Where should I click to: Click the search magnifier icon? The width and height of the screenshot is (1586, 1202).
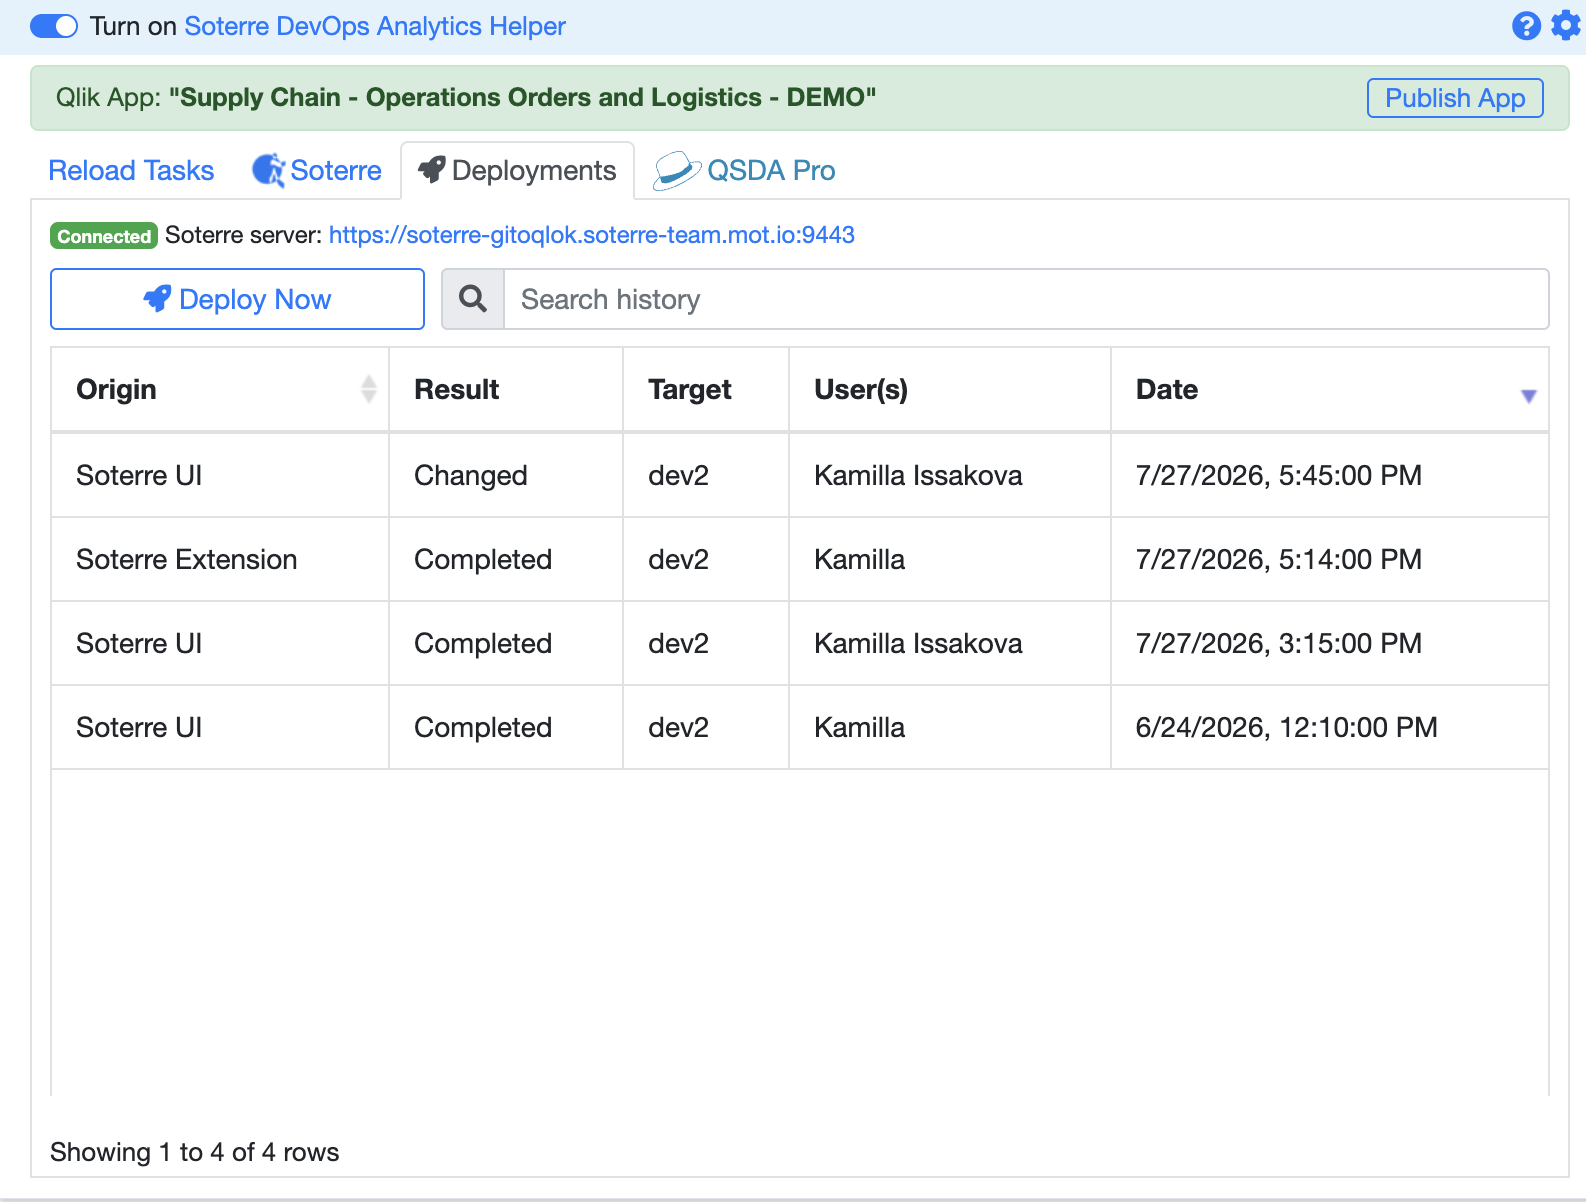coord(473,299)
